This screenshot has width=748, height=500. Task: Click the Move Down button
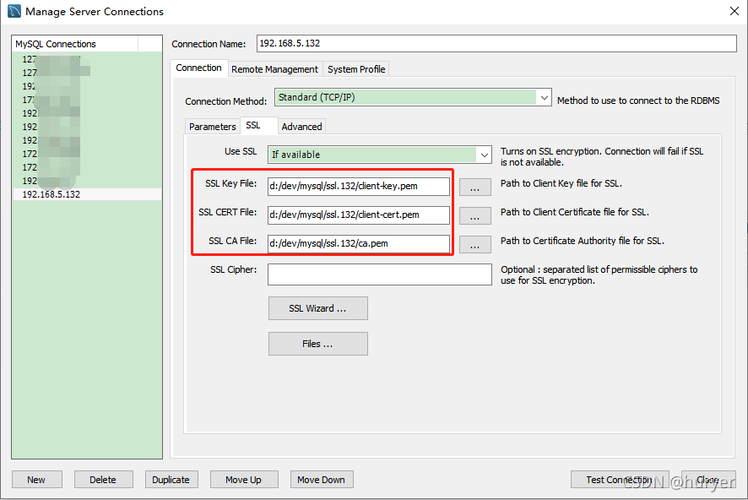322,479
